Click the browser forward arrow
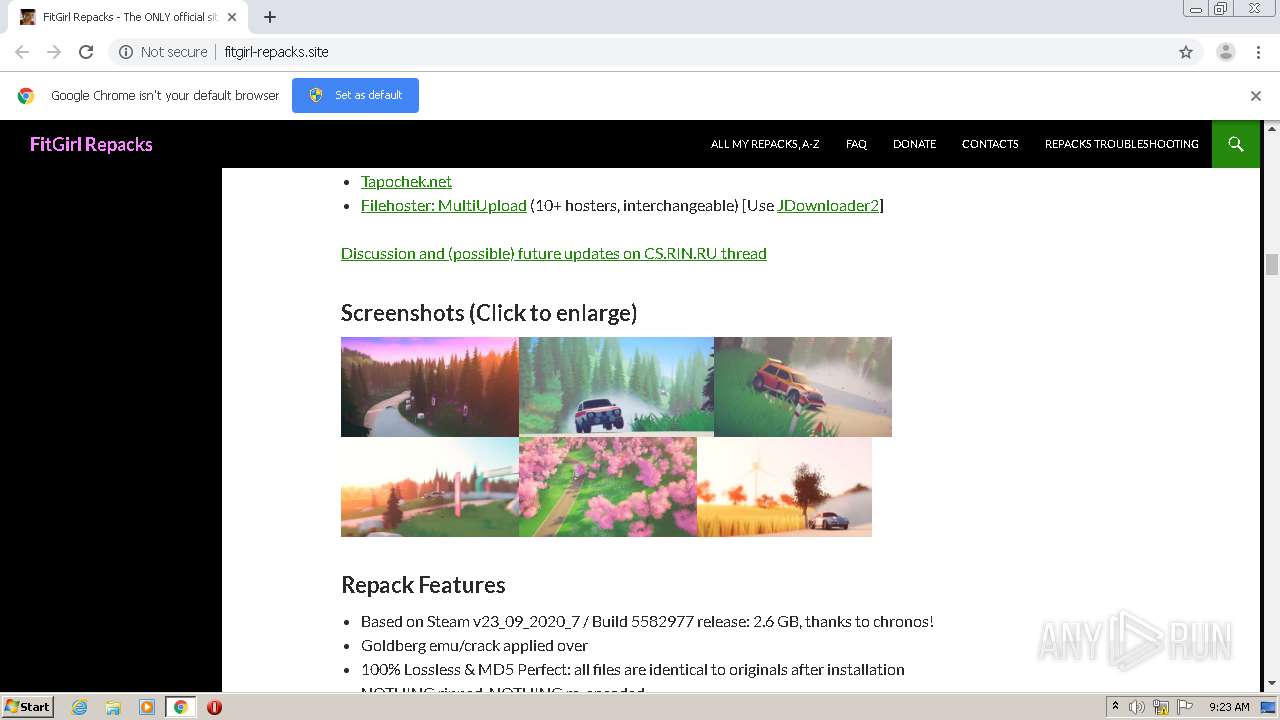The height and width of the screenshot is (720, 1280). 54,52
